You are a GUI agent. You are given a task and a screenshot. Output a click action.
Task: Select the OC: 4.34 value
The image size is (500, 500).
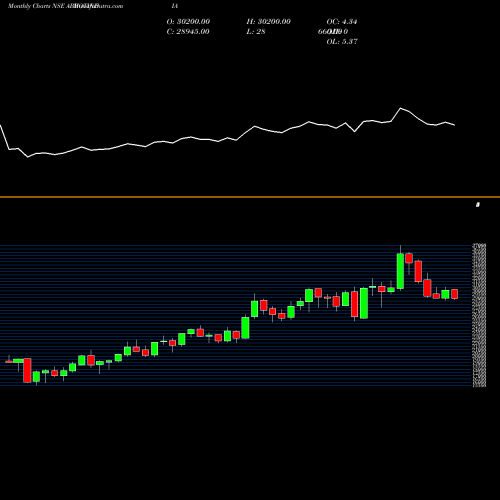coord(342,22)
